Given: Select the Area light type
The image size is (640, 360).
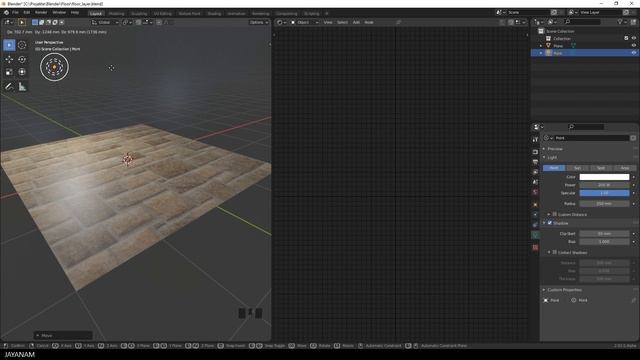Looking at the screenshot, I should (624, 168).
